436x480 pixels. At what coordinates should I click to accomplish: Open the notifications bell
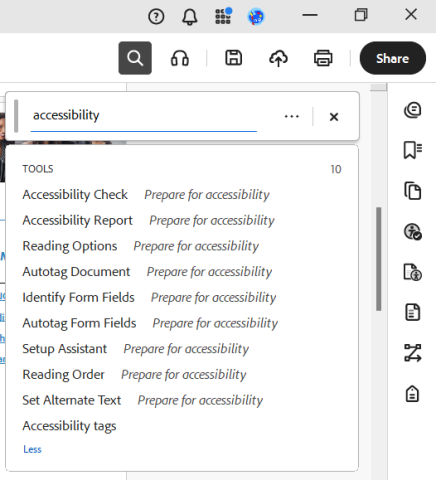coord(189,16)
